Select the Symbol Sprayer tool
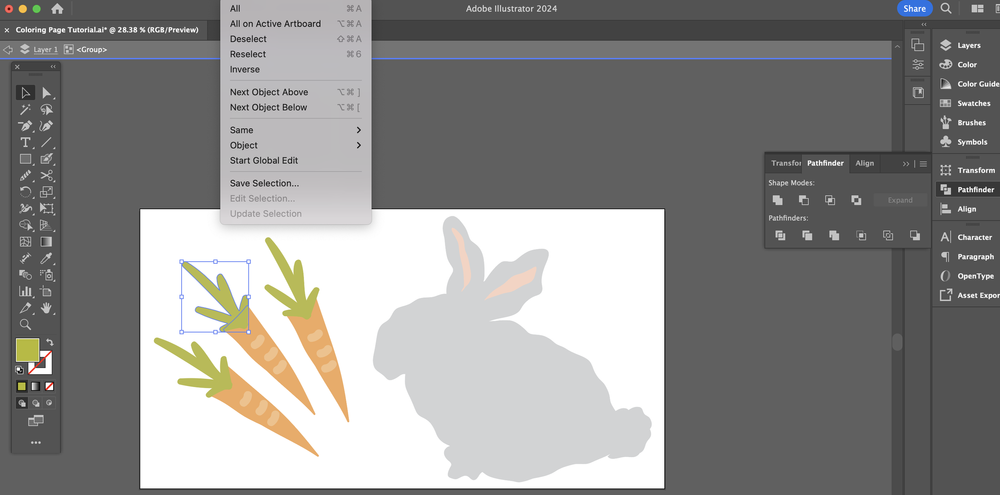The width and height of the screenshot is (1000, 495). point(46,275)
